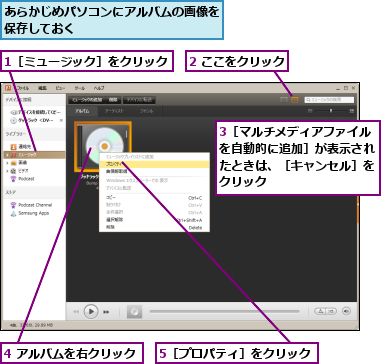The width and height of the screenshot is (381, 364).
Task: Select the album CD cover thumbnail
Action: coord(103,146)
